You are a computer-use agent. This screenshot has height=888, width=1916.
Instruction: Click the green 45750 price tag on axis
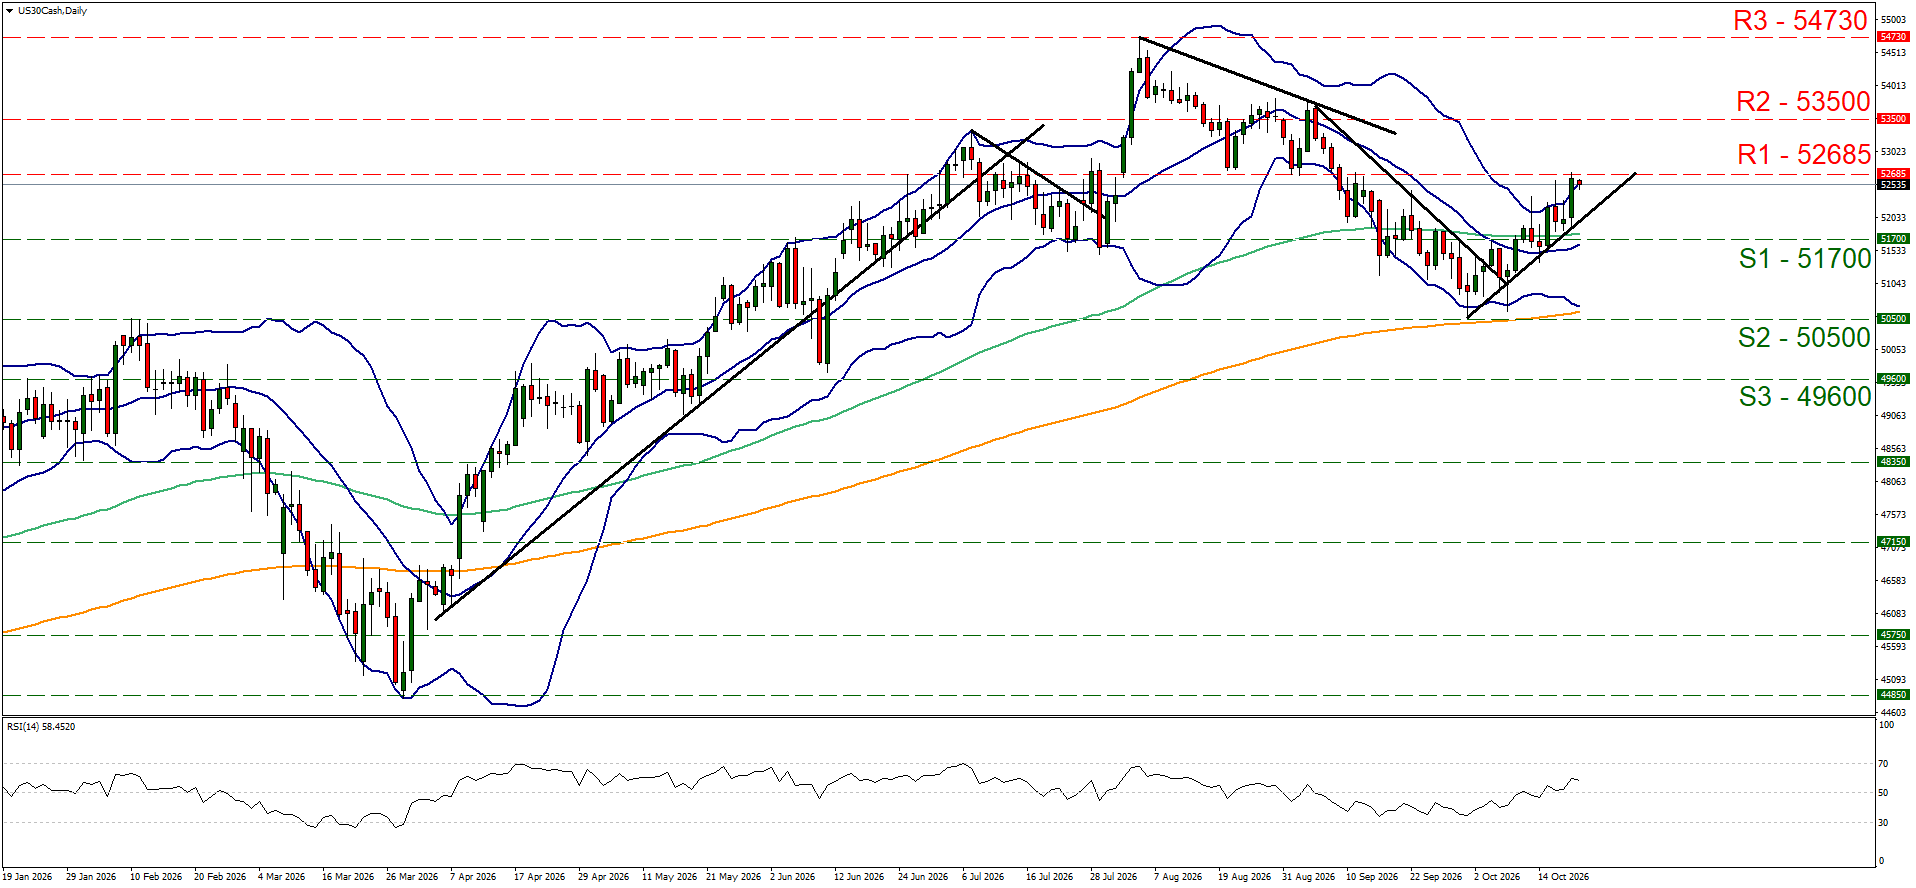[x=1894, y=634]
